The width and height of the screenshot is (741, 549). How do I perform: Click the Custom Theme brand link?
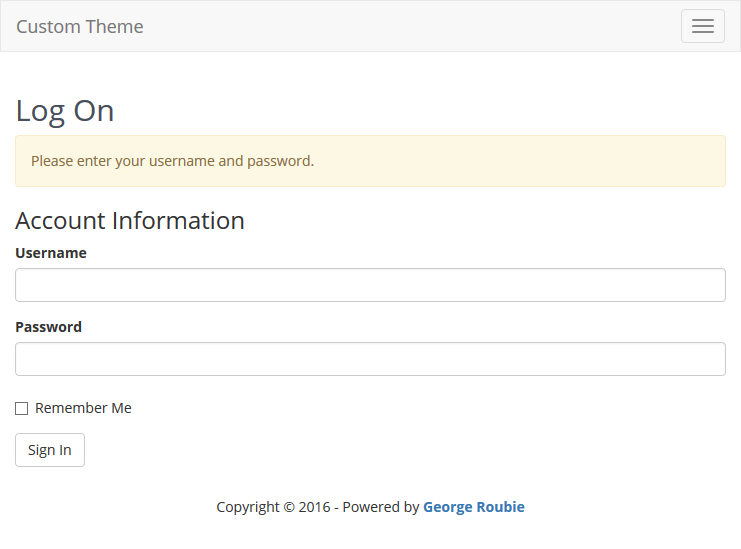pyautogui.click(x=80, y=26)
